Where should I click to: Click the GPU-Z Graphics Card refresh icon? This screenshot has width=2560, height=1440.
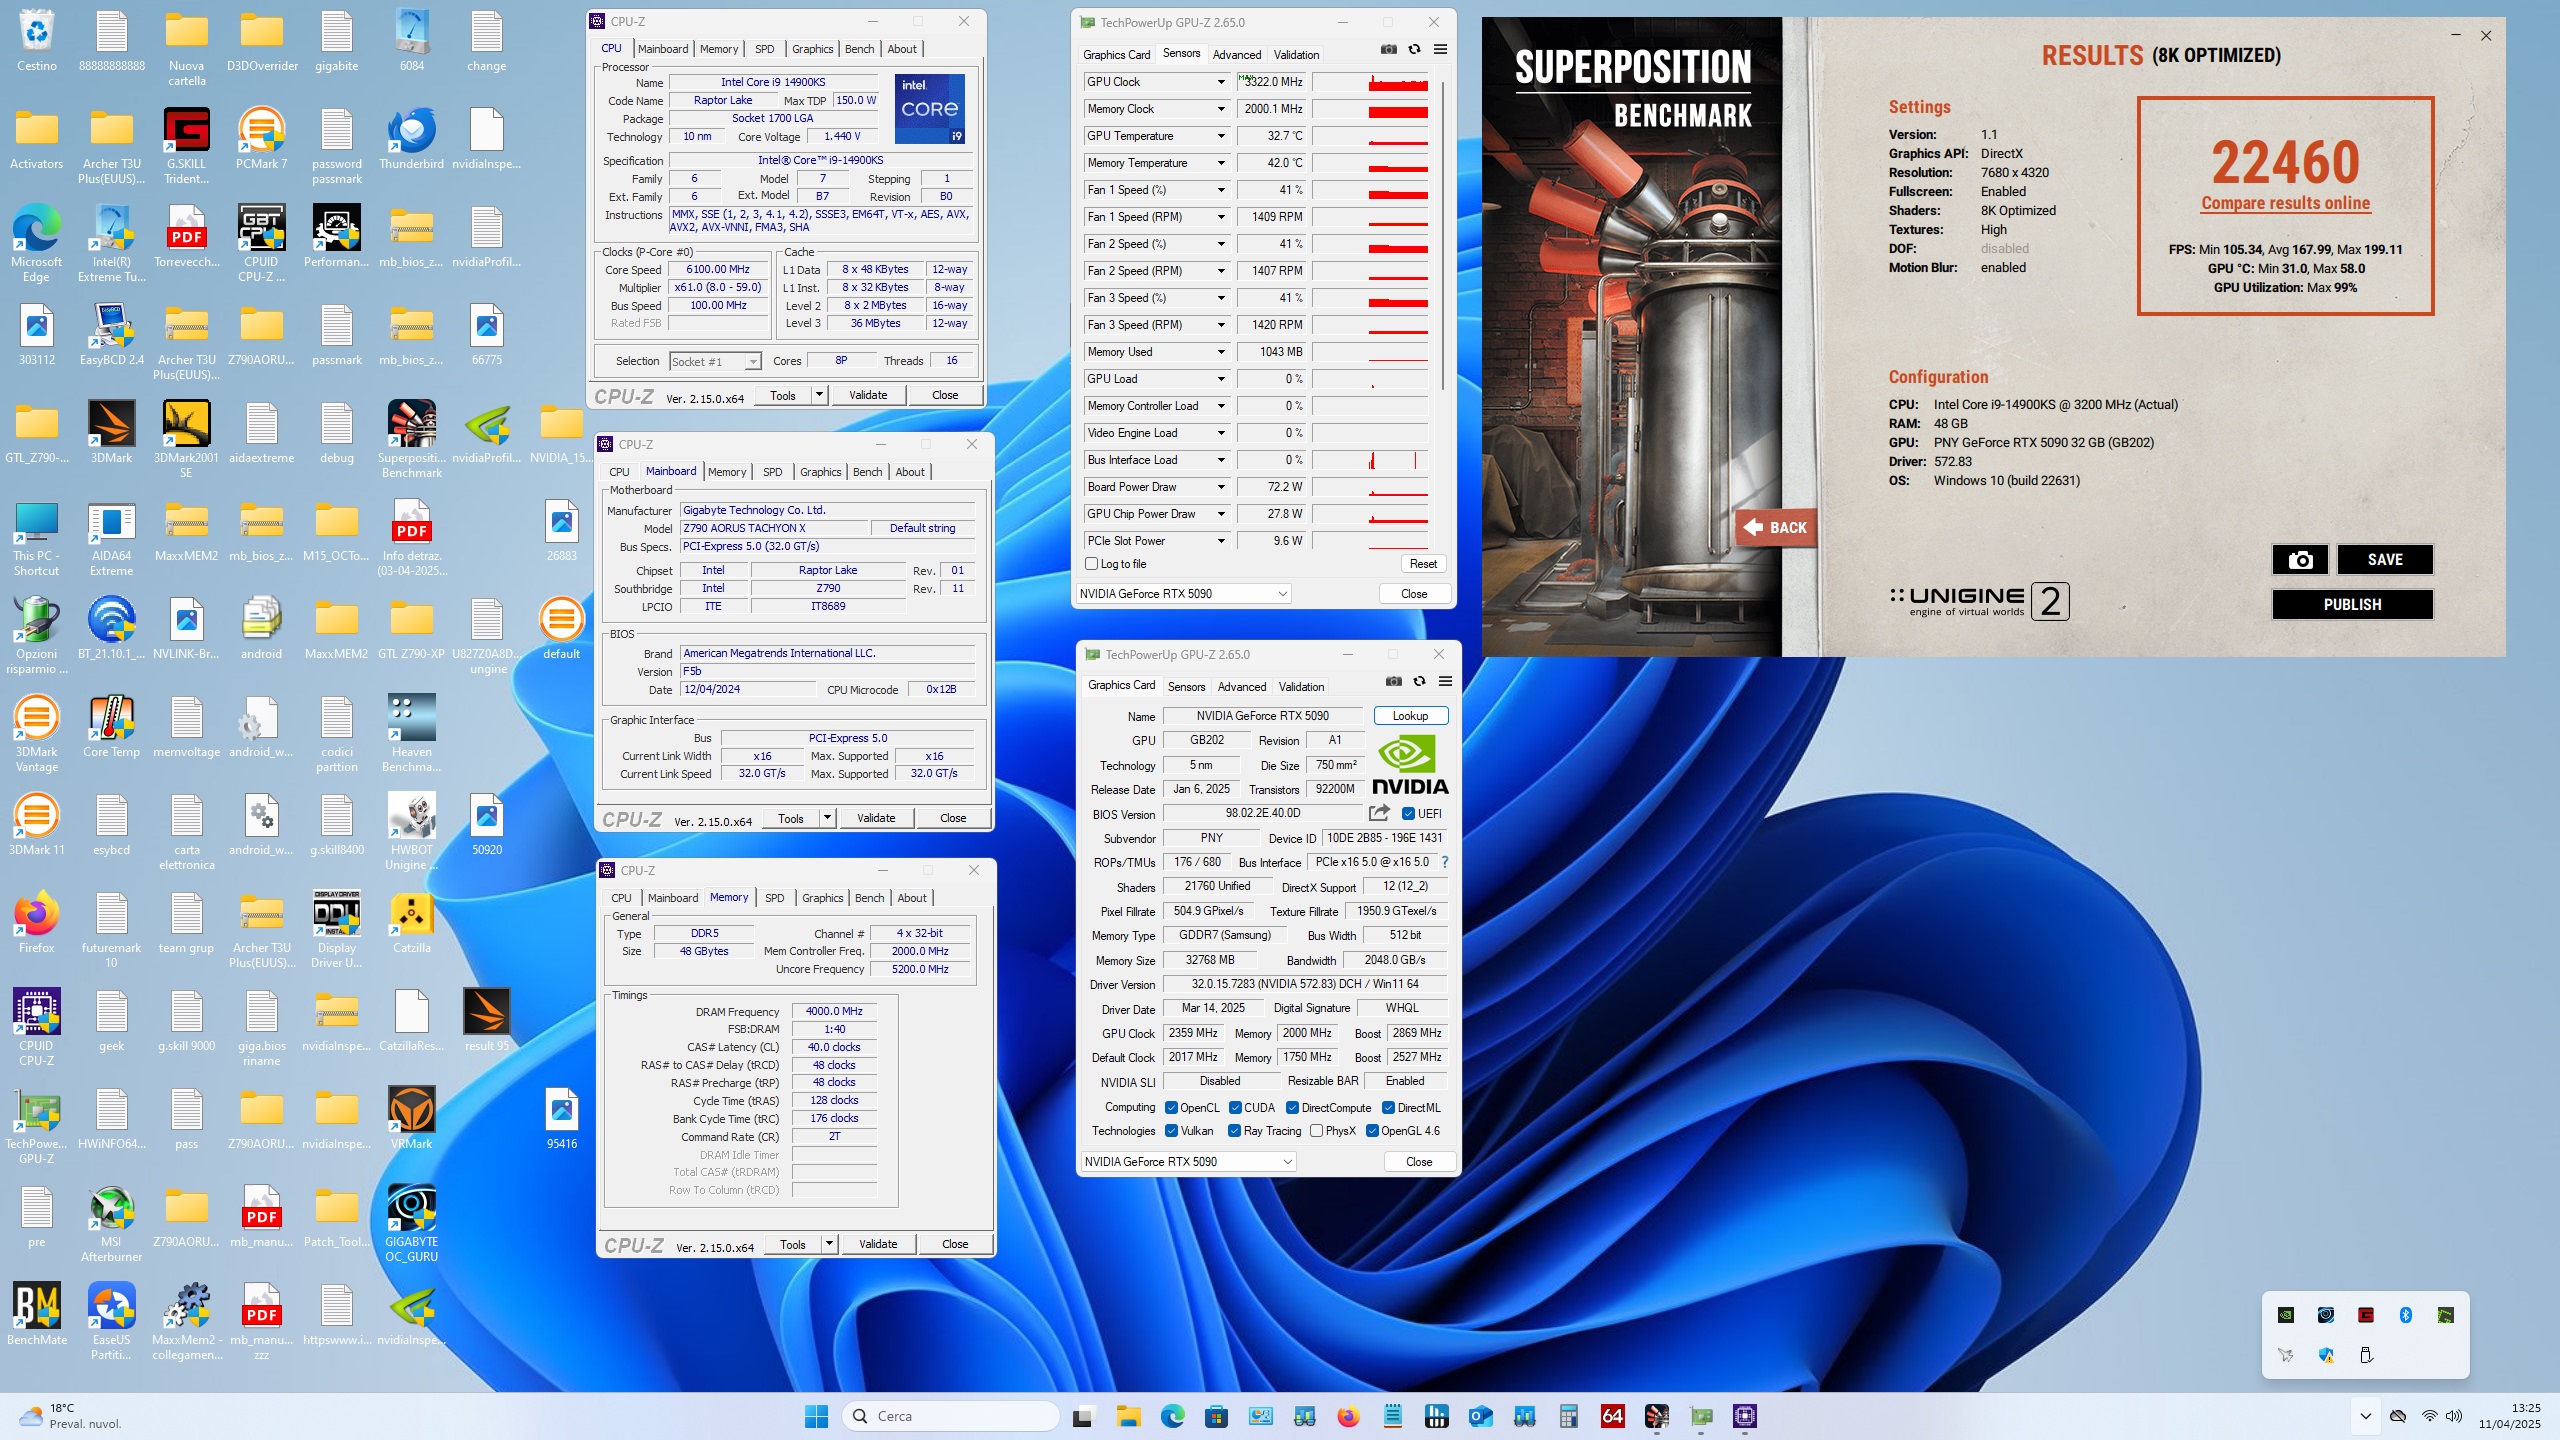(1419, 681)
